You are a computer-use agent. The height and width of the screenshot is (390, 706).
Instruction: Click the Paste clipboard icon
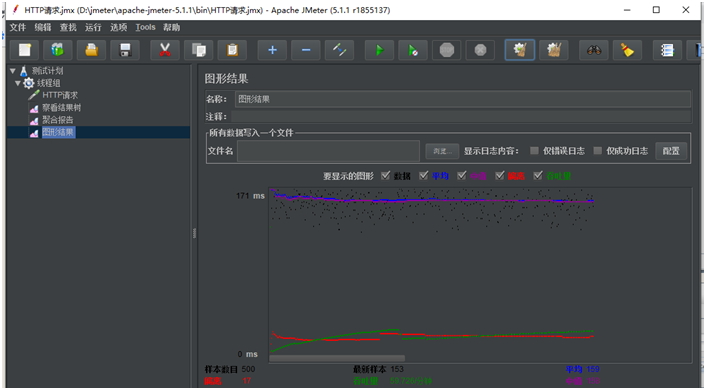(232, 50)
